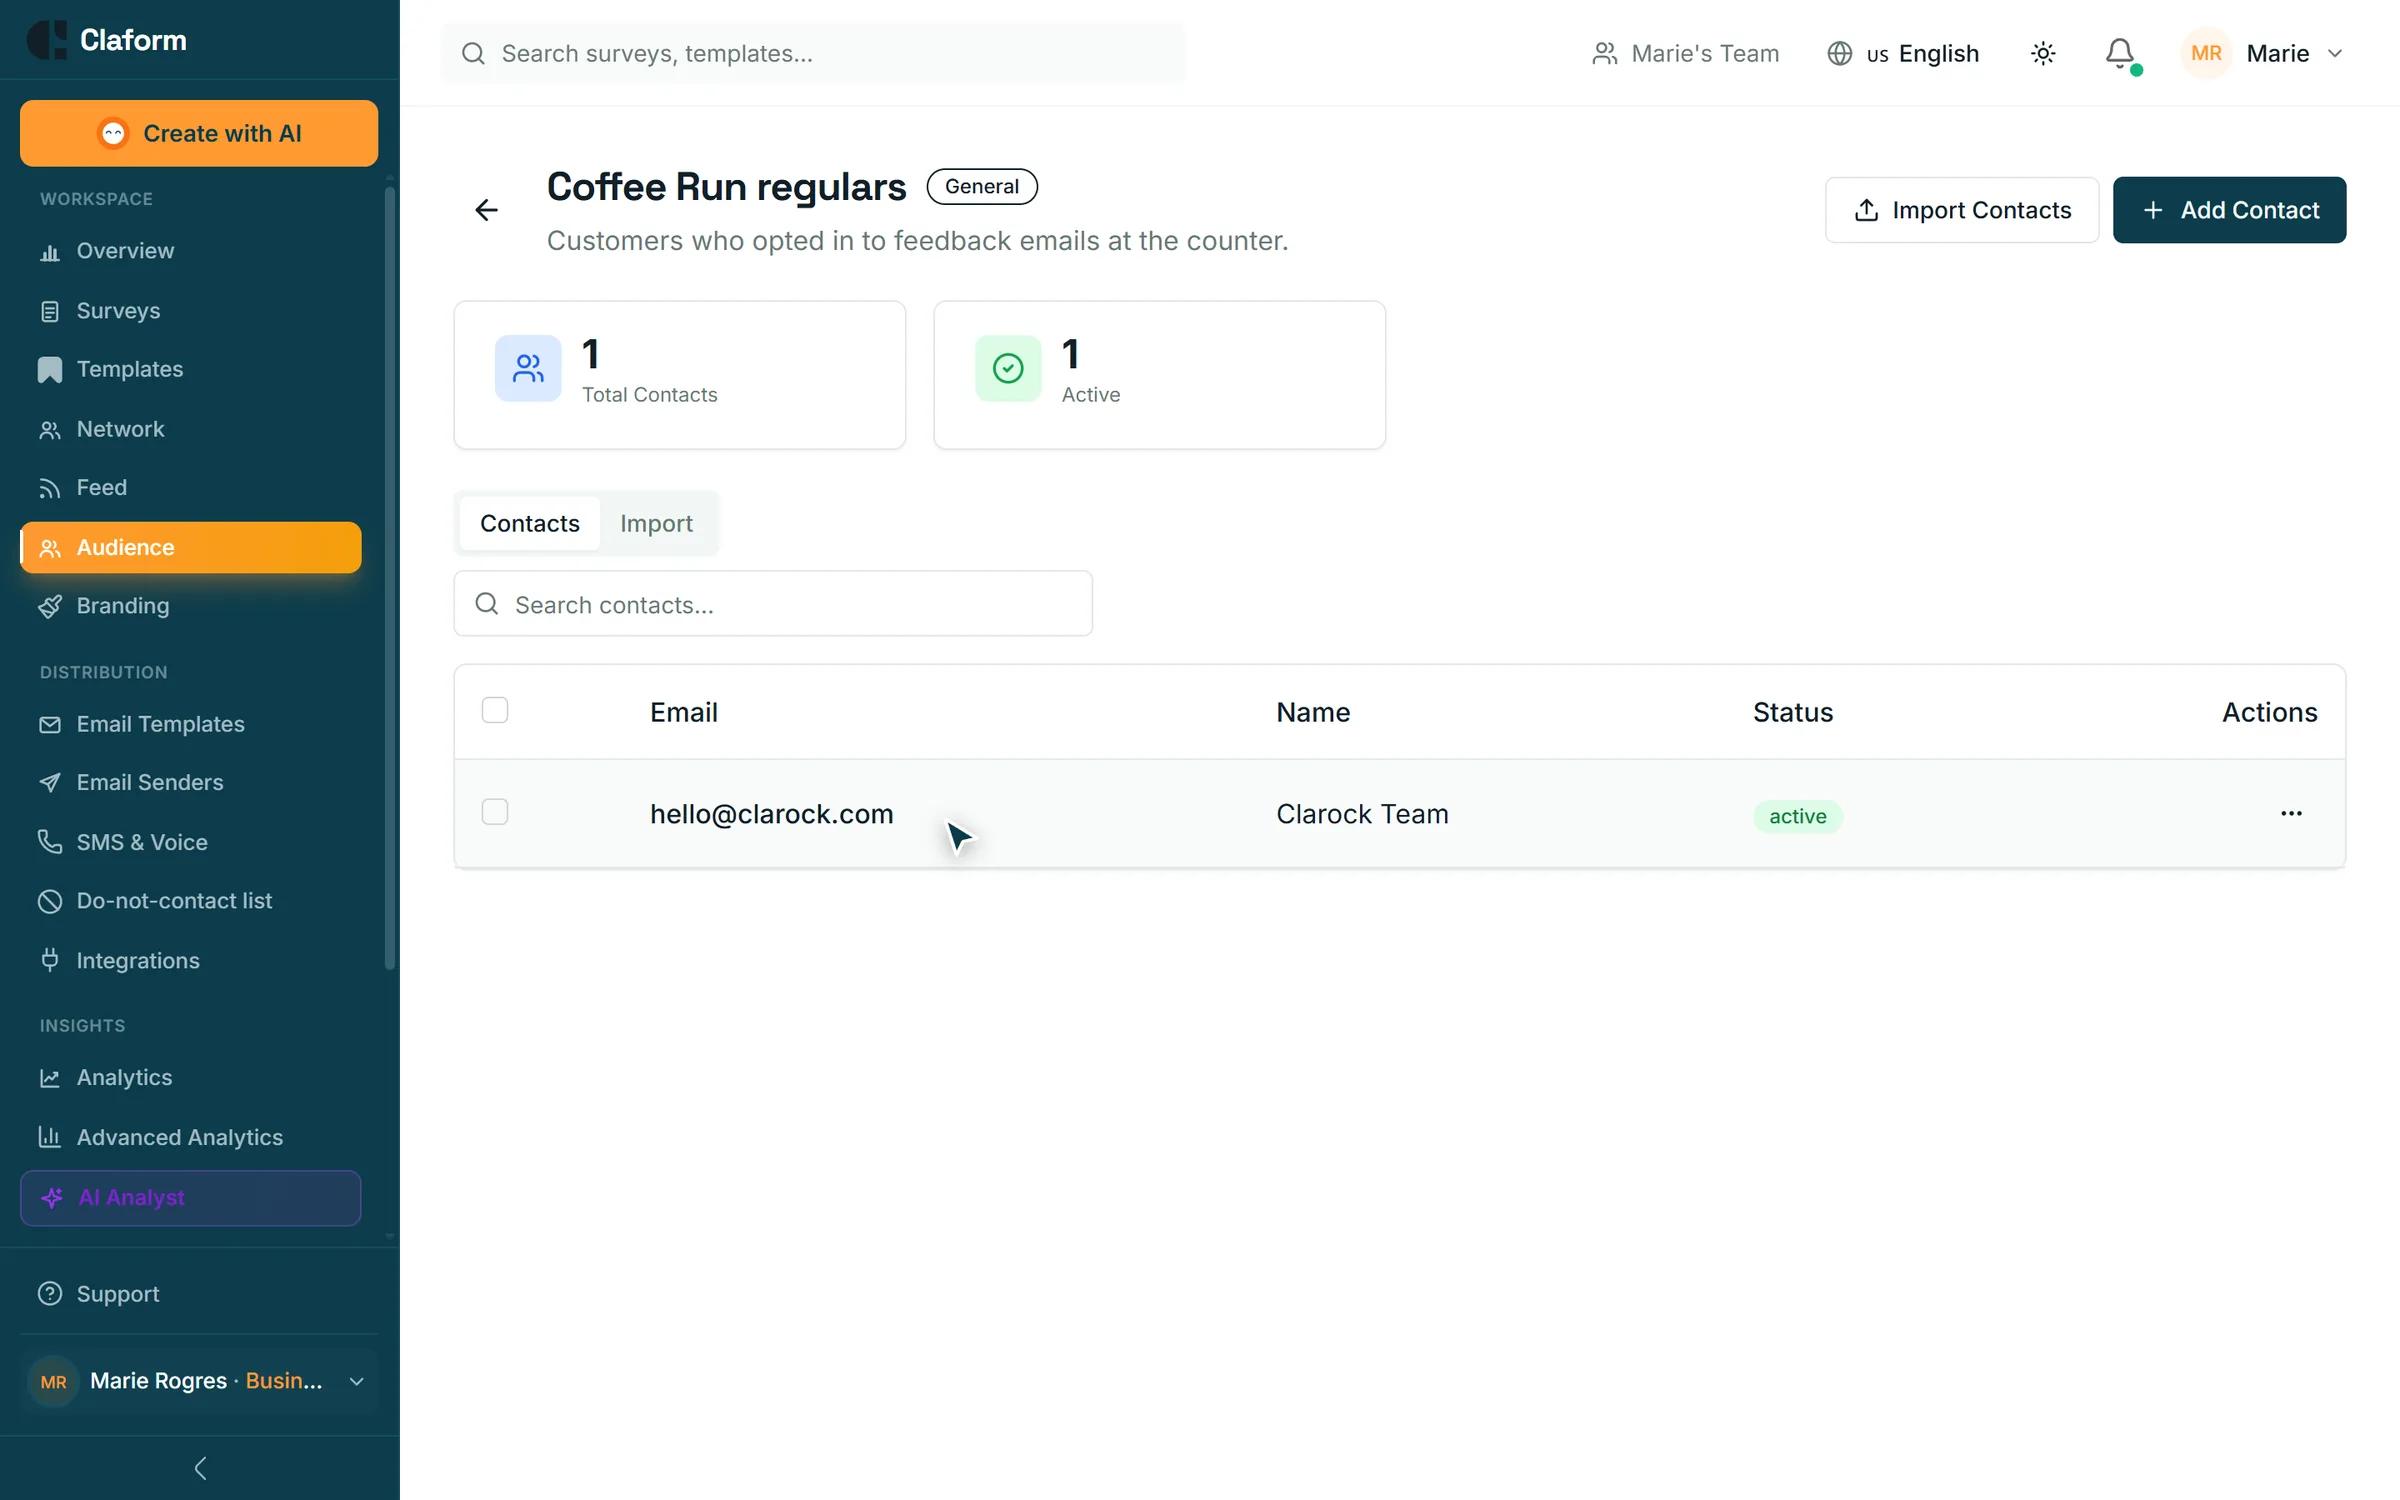Focus the Search contacts field

click(773, 604)
